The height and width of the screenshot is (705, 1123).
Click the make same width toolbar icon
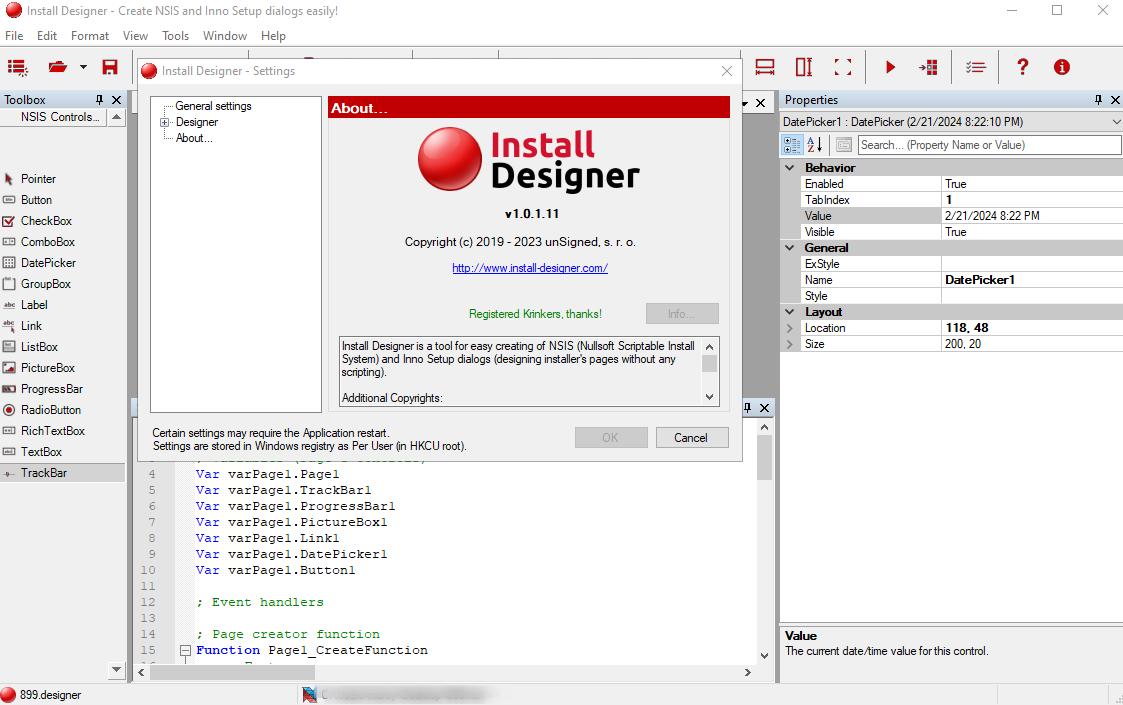[x=765, y=67]
